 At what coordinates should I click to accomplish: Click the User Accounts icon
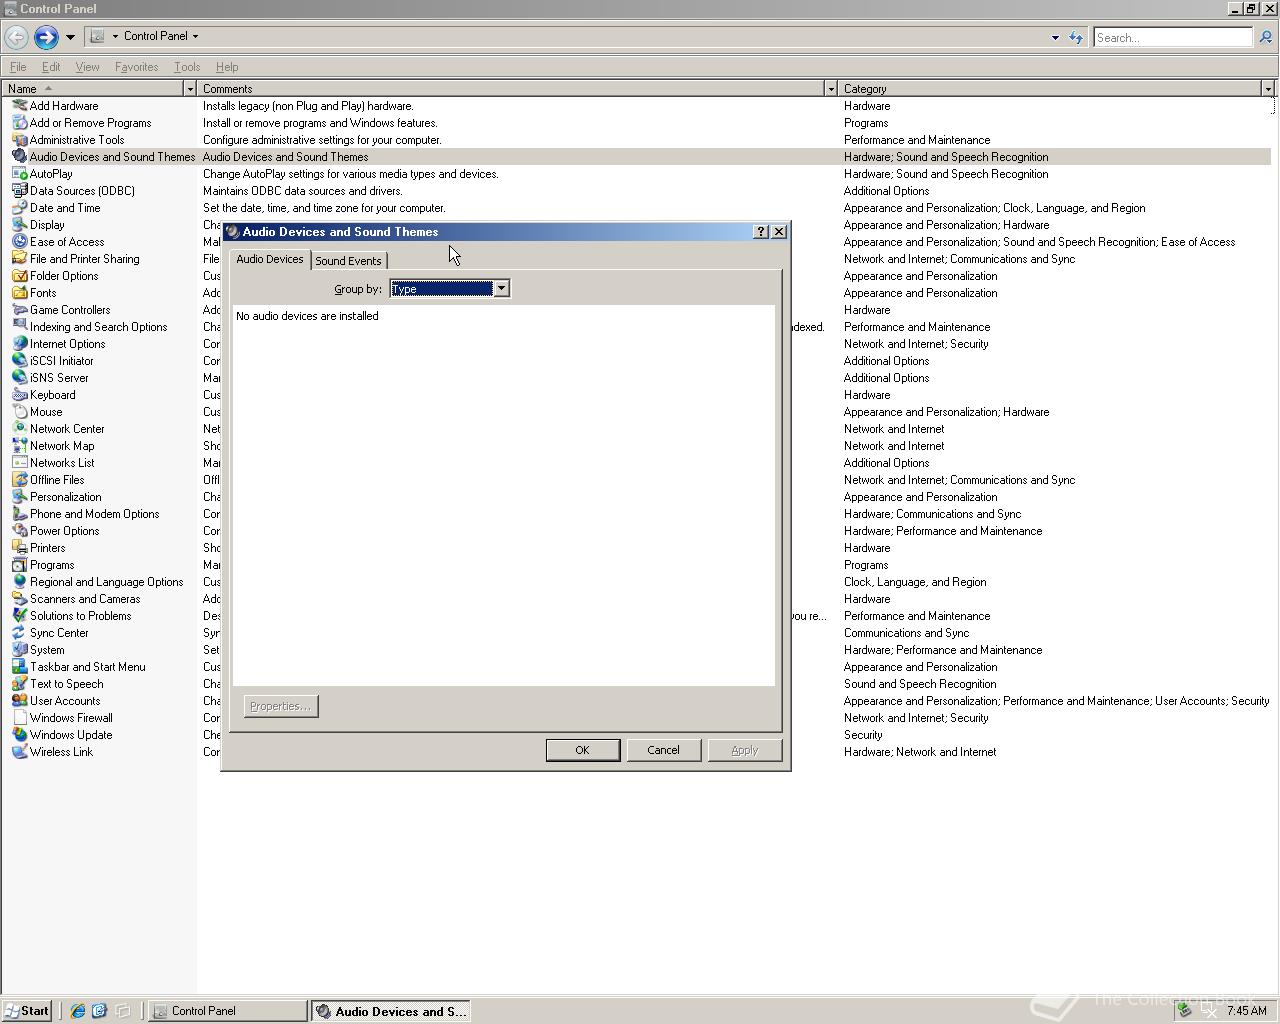pos(19,701)
